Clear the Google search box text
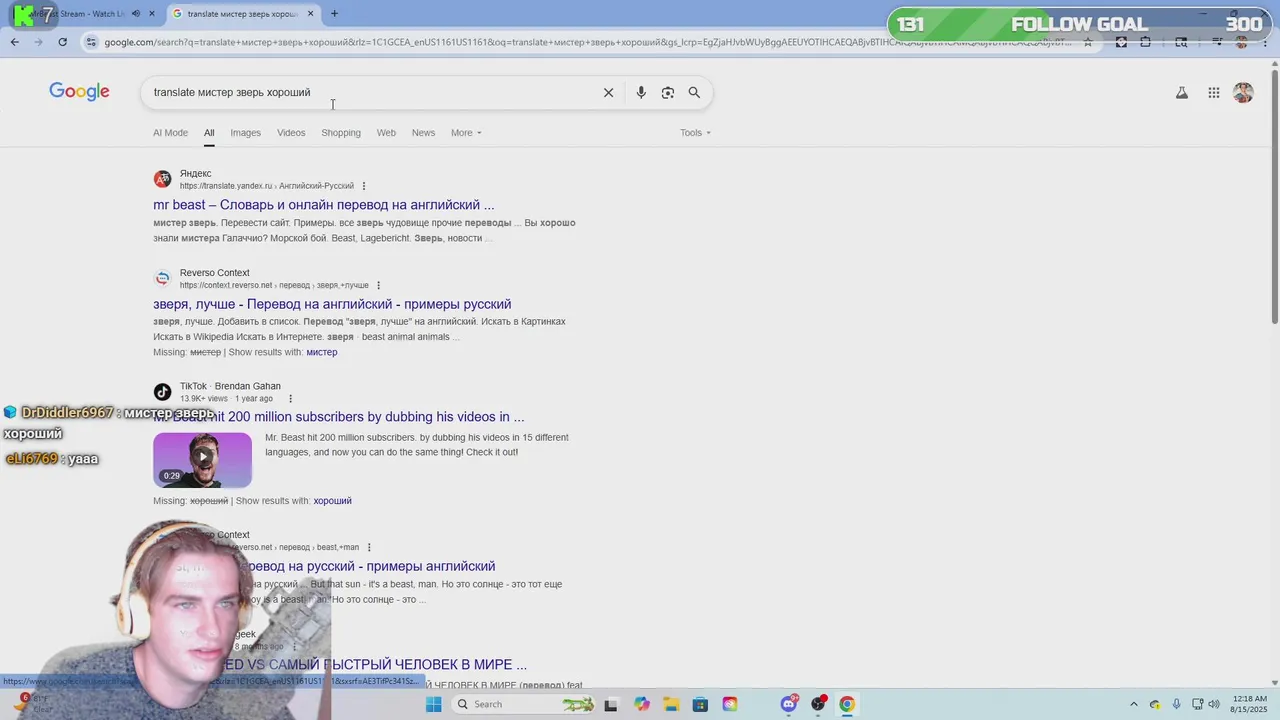Screen dimensions: 1280x720 tap(608, 92)
